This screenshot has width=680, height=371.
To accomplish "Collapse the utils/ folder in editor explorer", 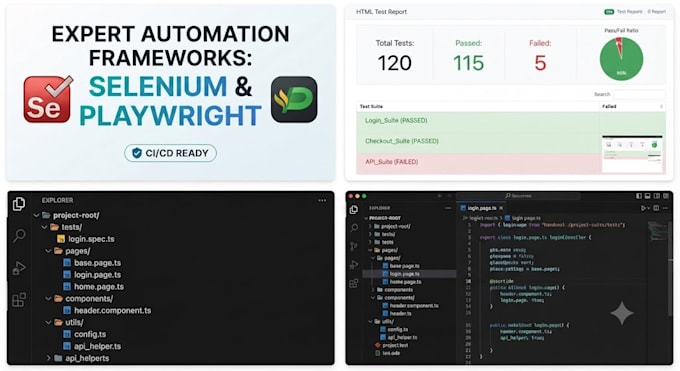I will point(370,322).
